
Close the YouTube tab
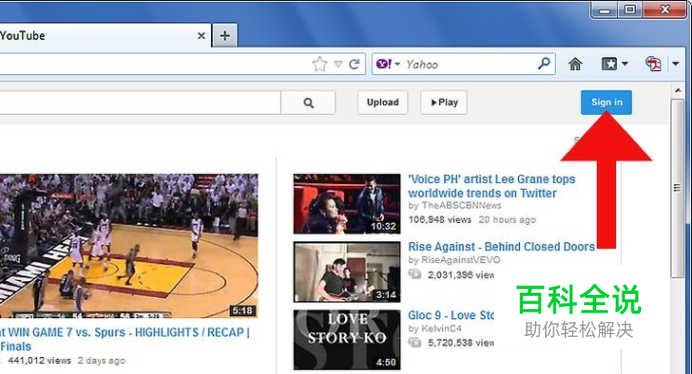201,36
